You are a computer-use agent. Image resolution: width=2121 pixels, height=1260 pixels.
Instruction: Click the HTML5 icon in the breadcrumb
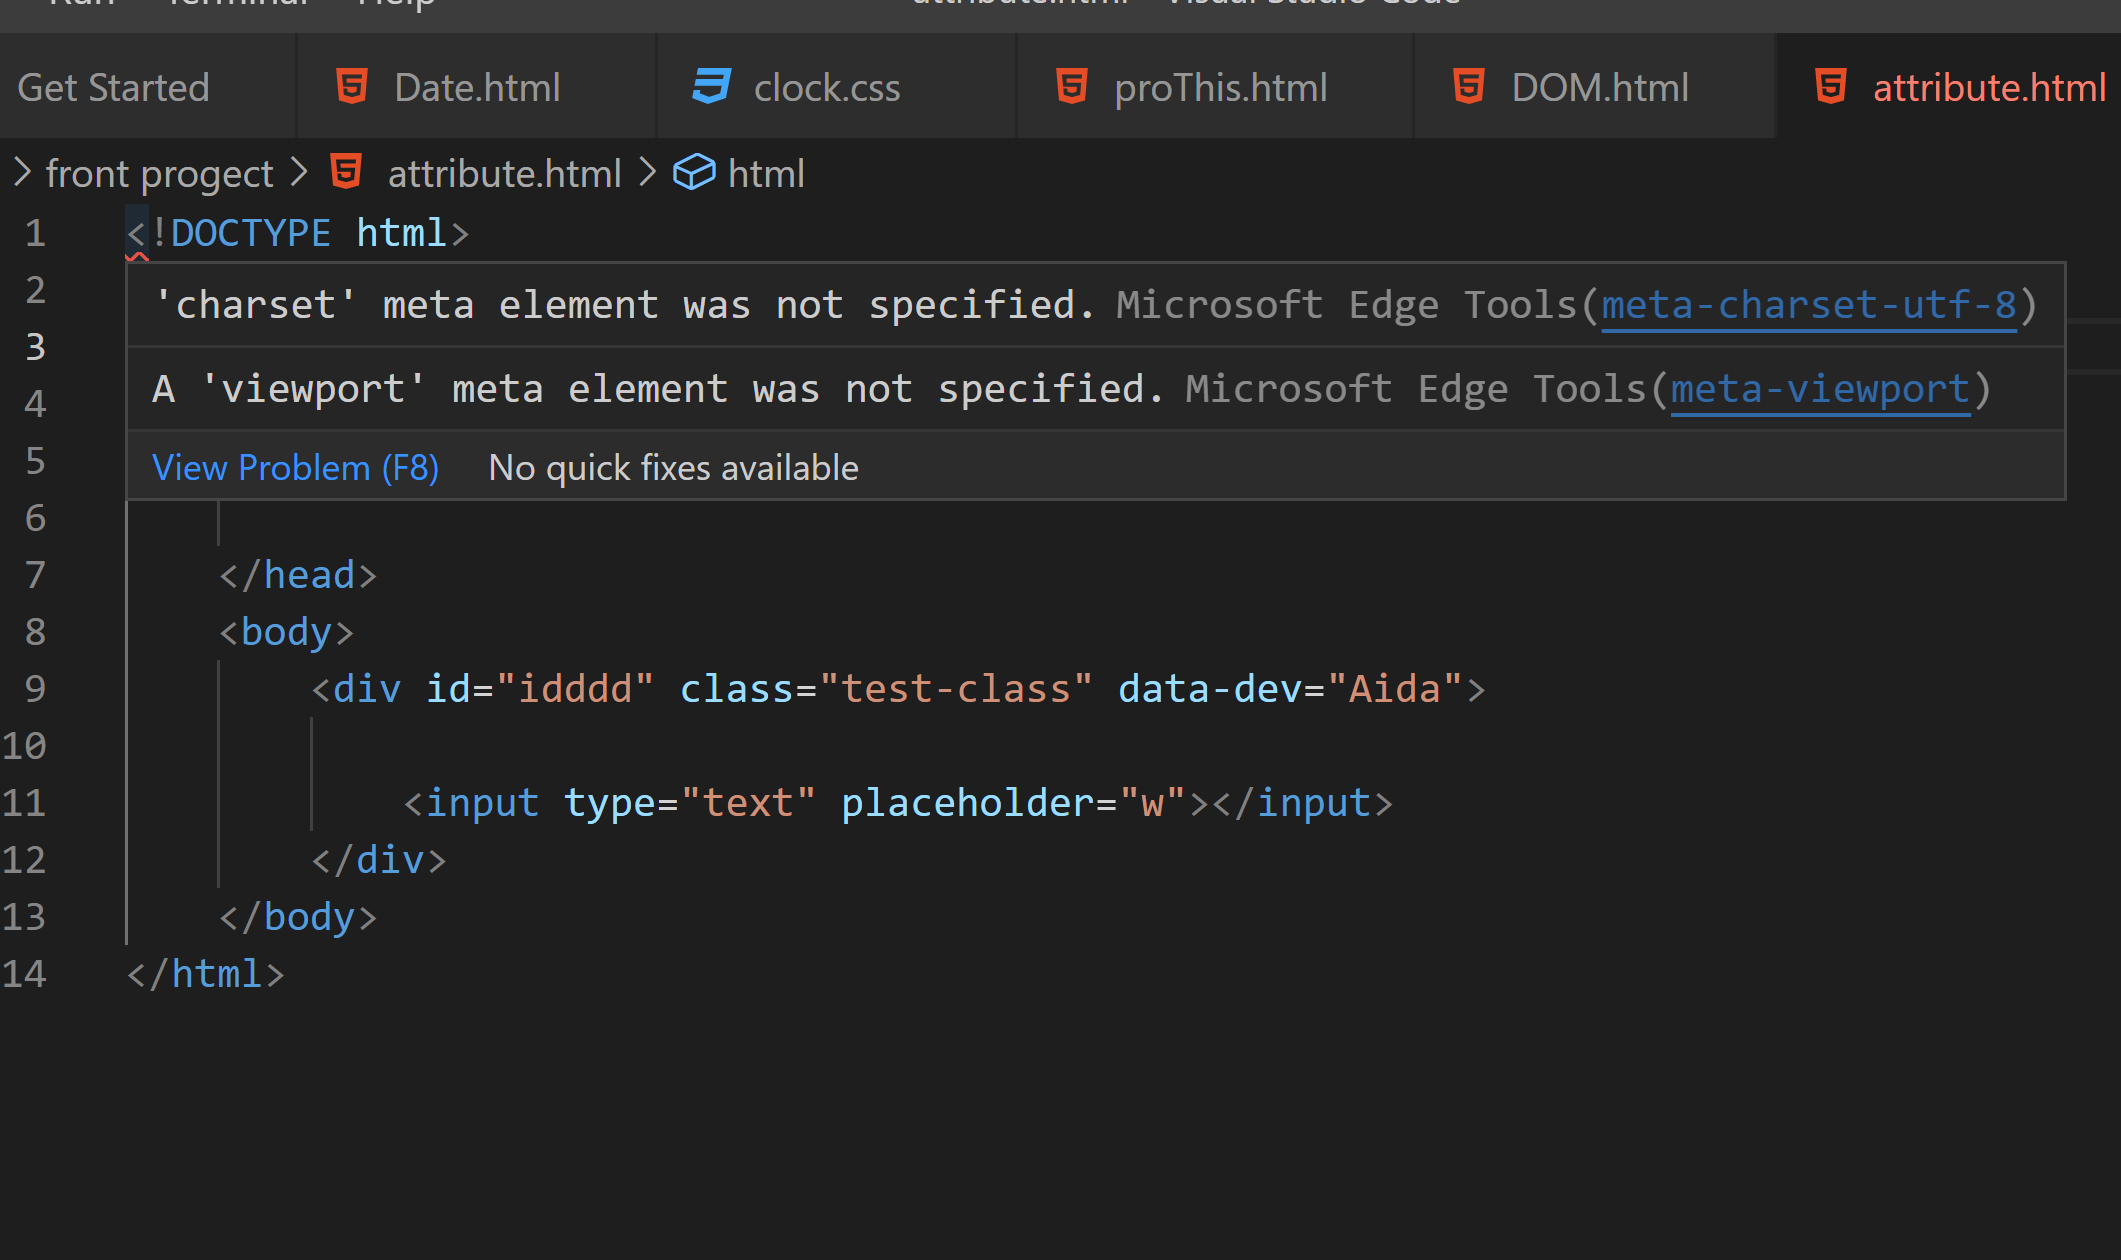tap(346, 172)
